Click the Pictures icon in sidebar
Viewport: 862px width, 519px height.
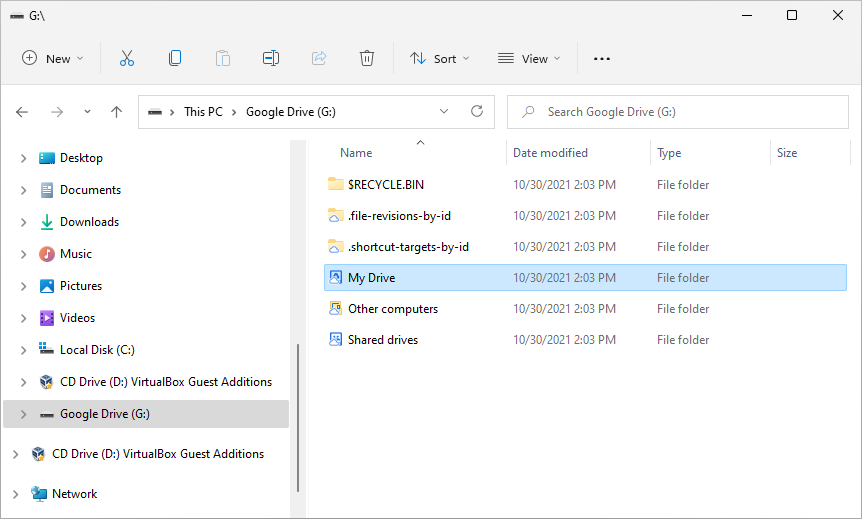[47, 286]
